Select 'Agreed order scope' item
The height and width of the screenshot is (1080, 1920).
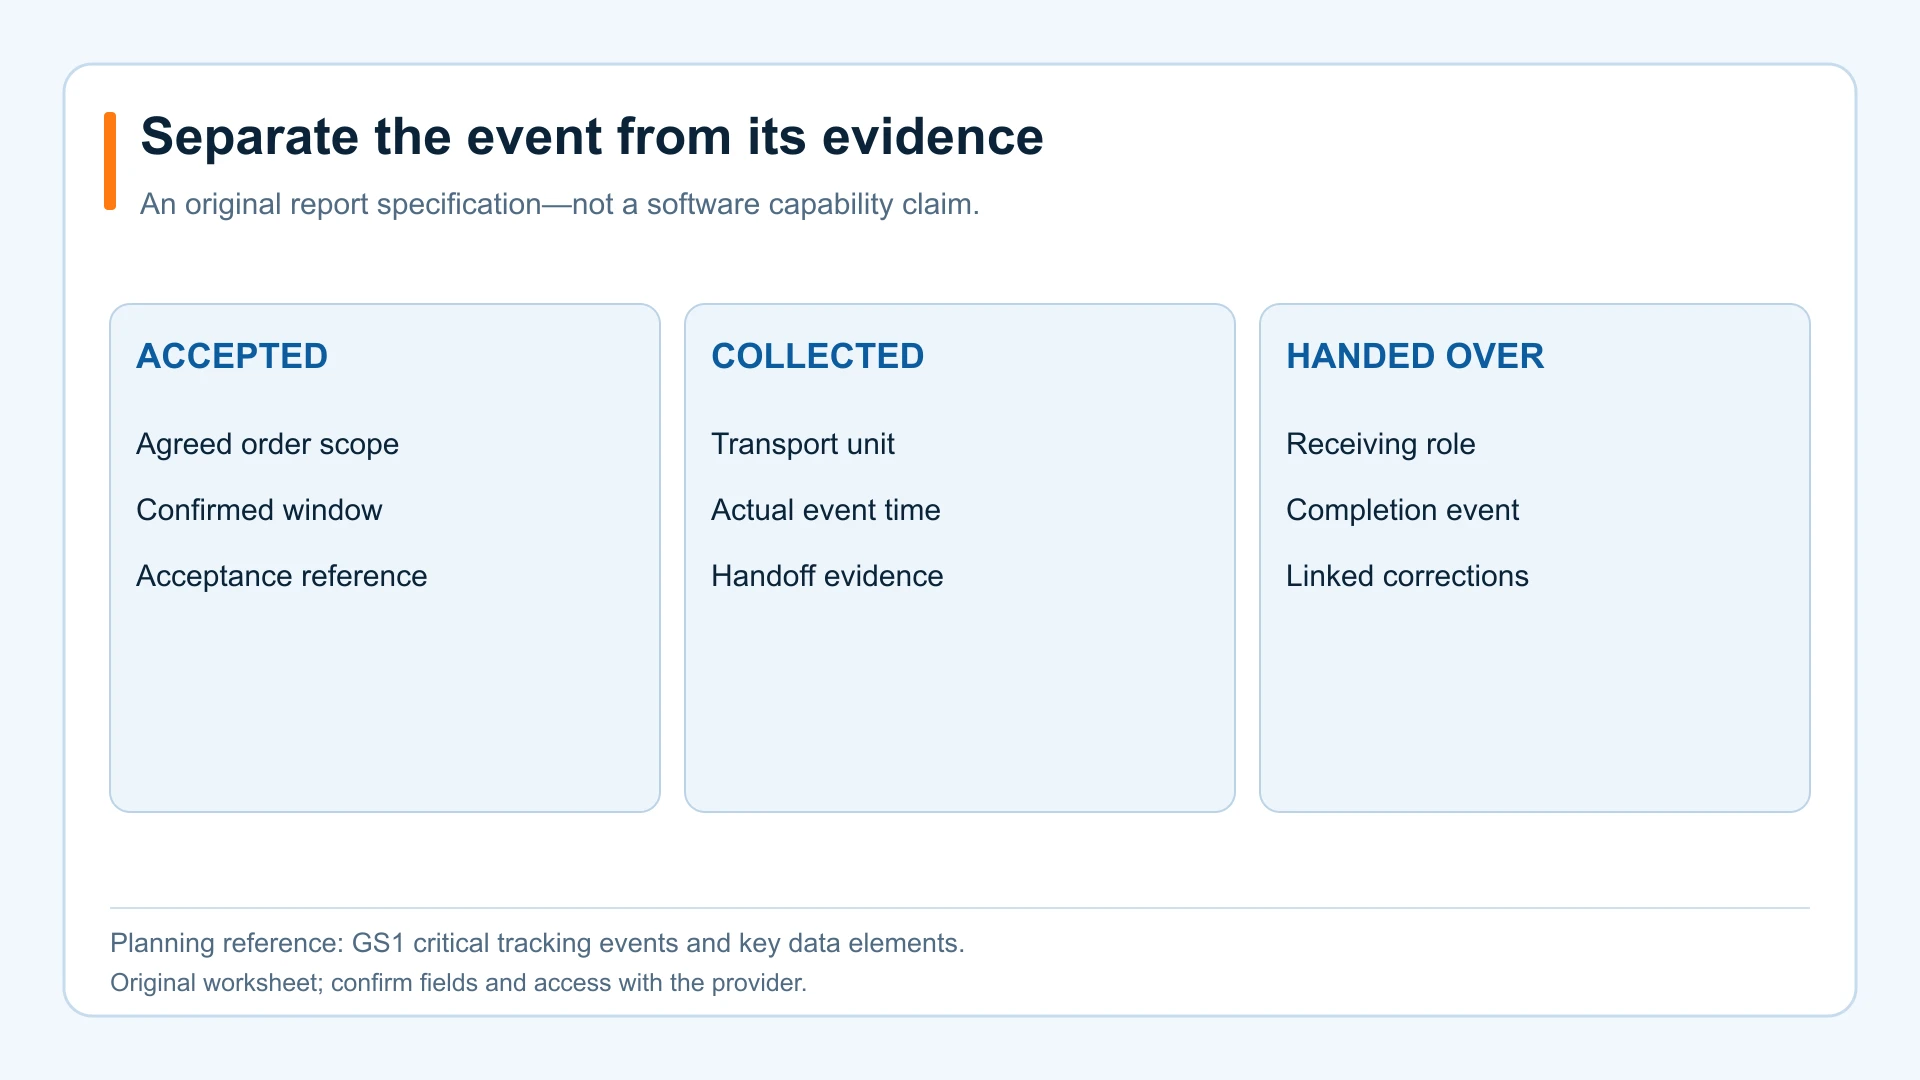click(x=267, y=444)
